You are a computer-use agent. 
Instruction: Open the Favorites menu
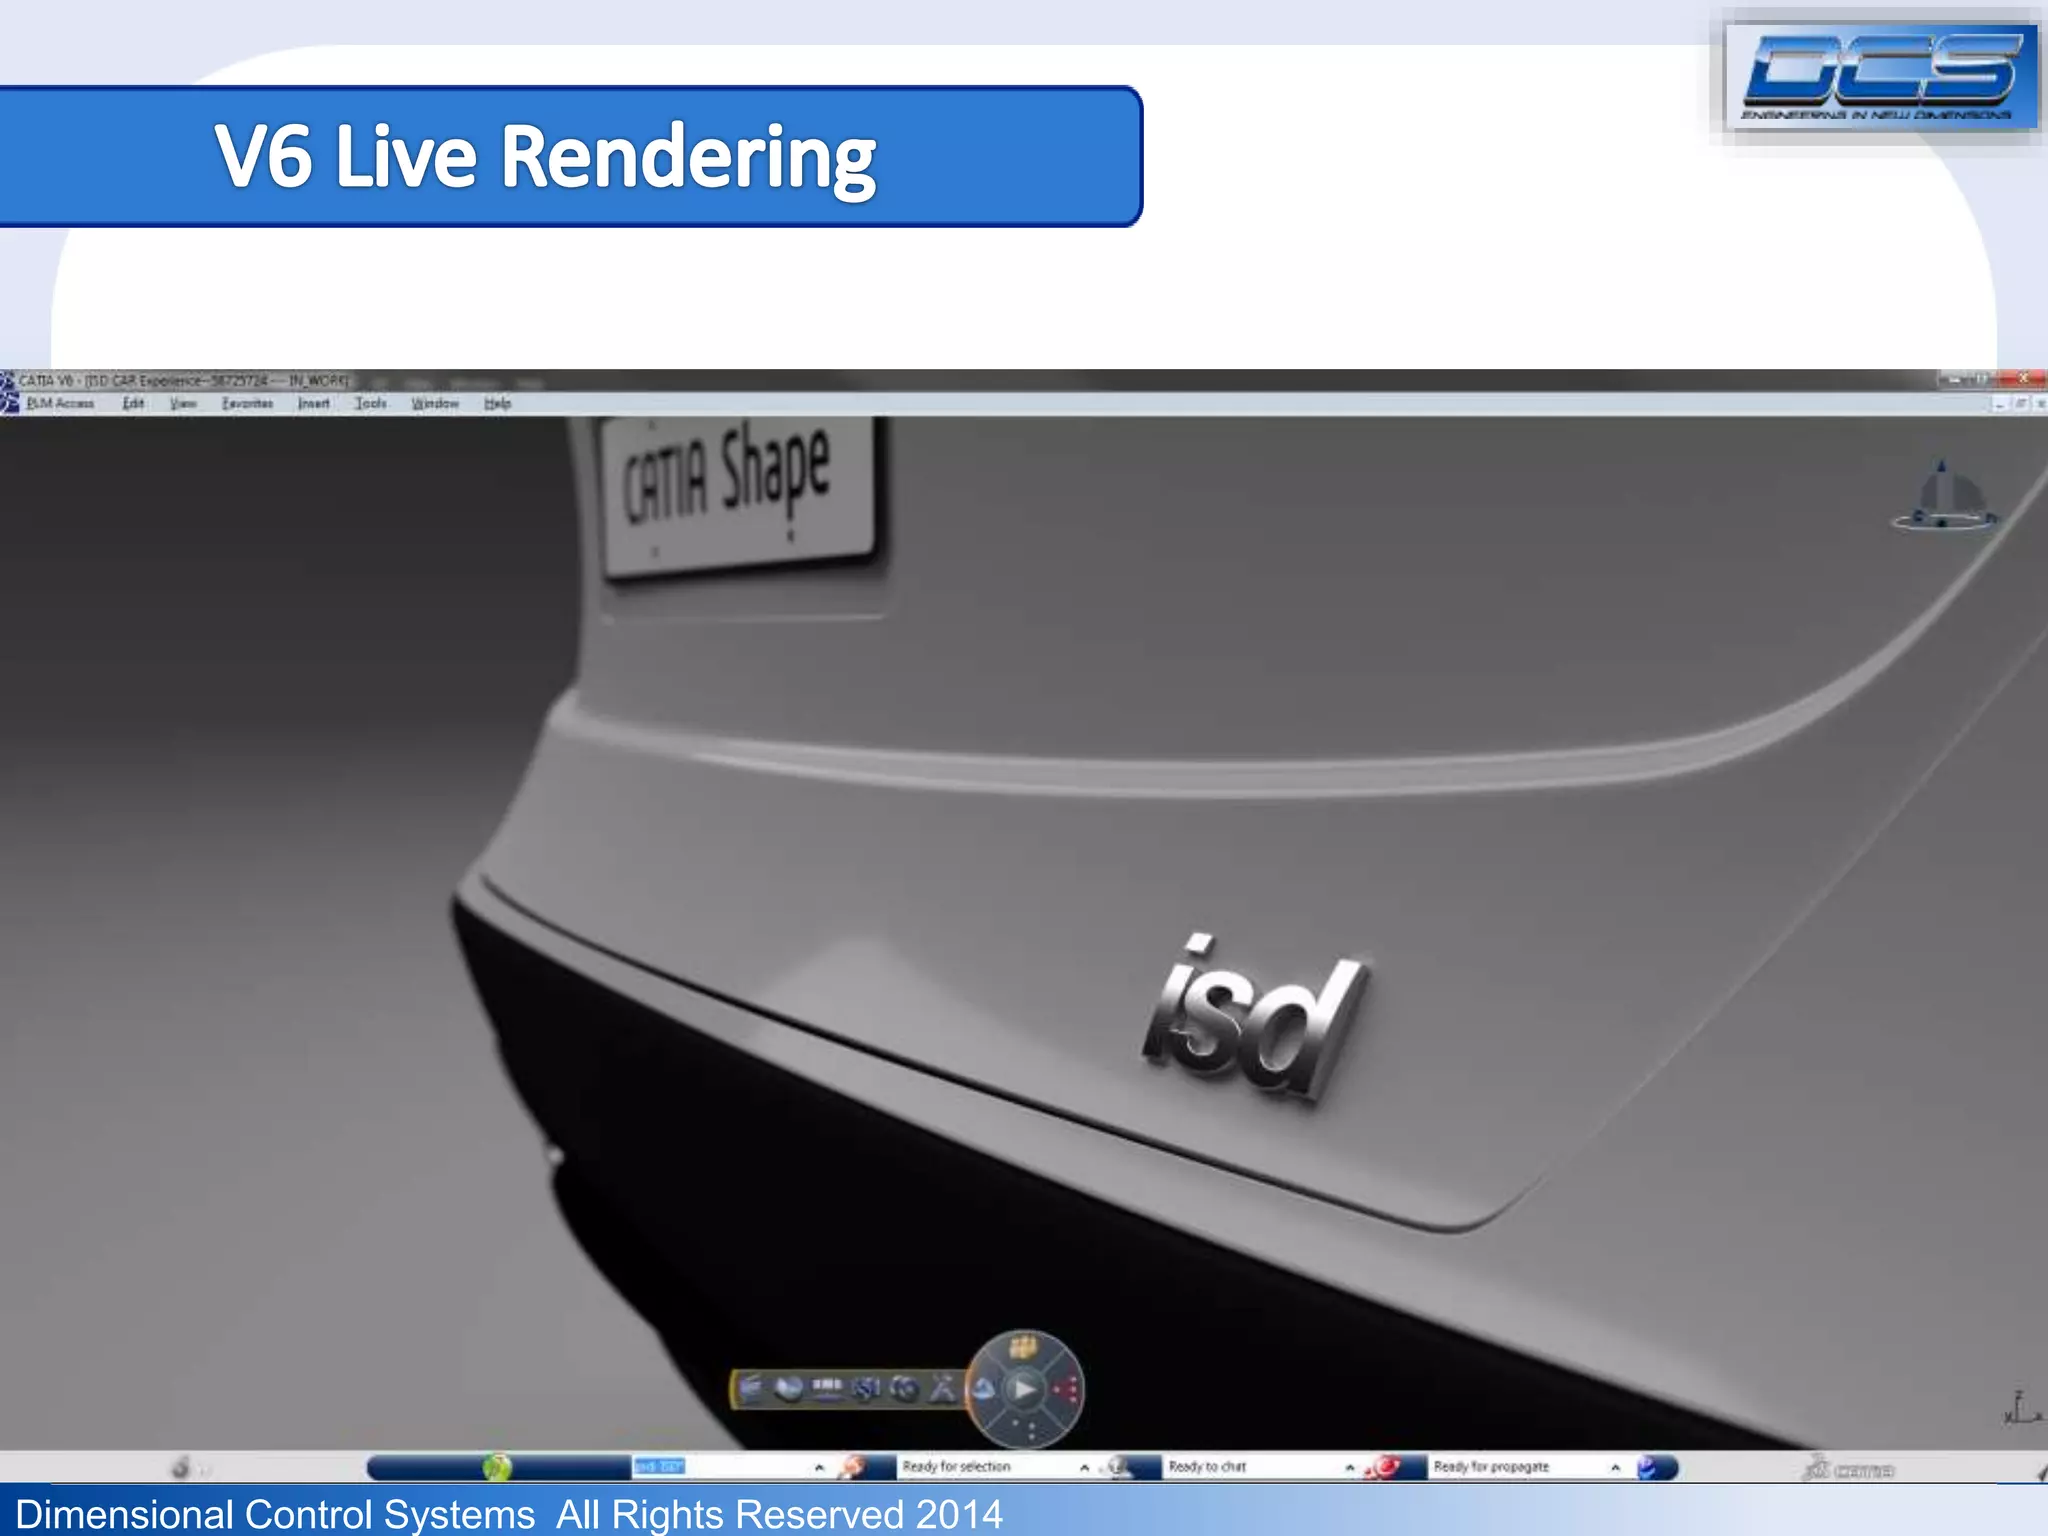click(x=247, y=404)
